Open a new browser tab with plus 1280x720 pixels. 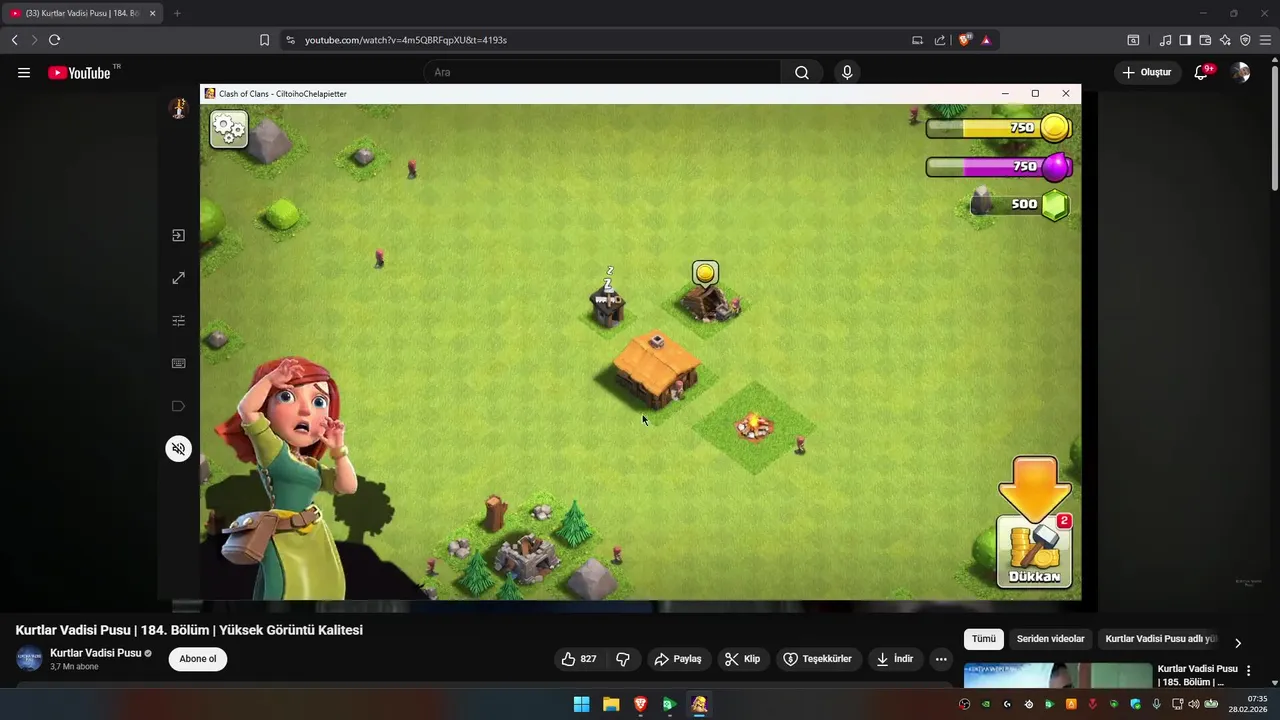pyautogui.click(x=177, y=13)
